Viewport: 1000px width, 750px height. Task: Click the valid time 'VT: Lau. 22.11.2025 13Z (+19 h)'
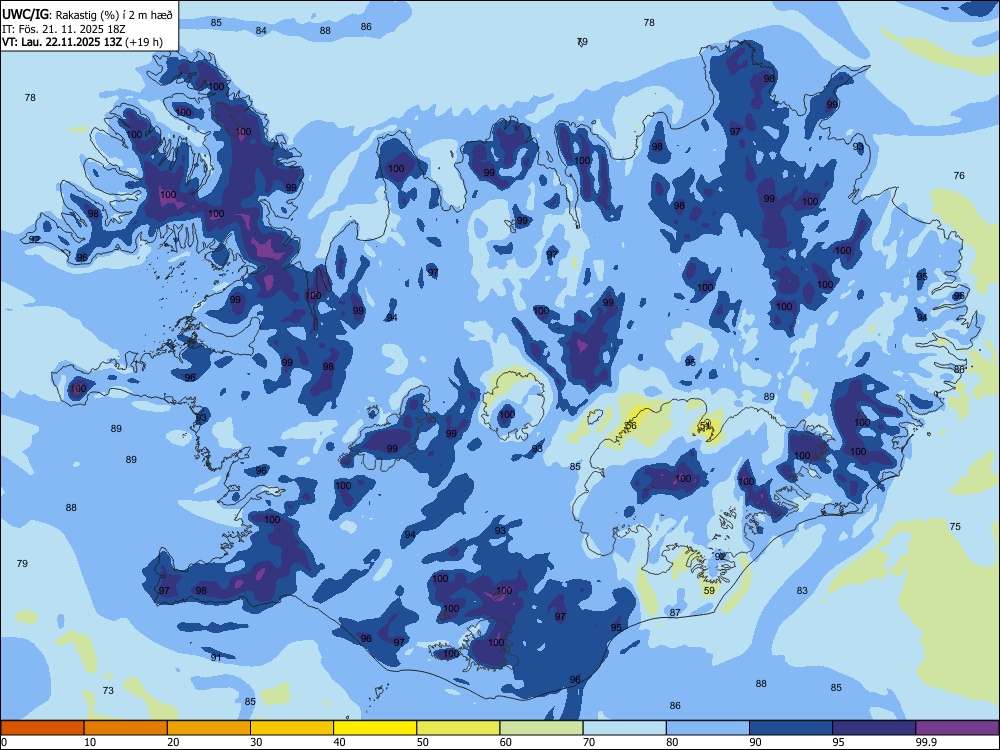[x=82, y=43]
